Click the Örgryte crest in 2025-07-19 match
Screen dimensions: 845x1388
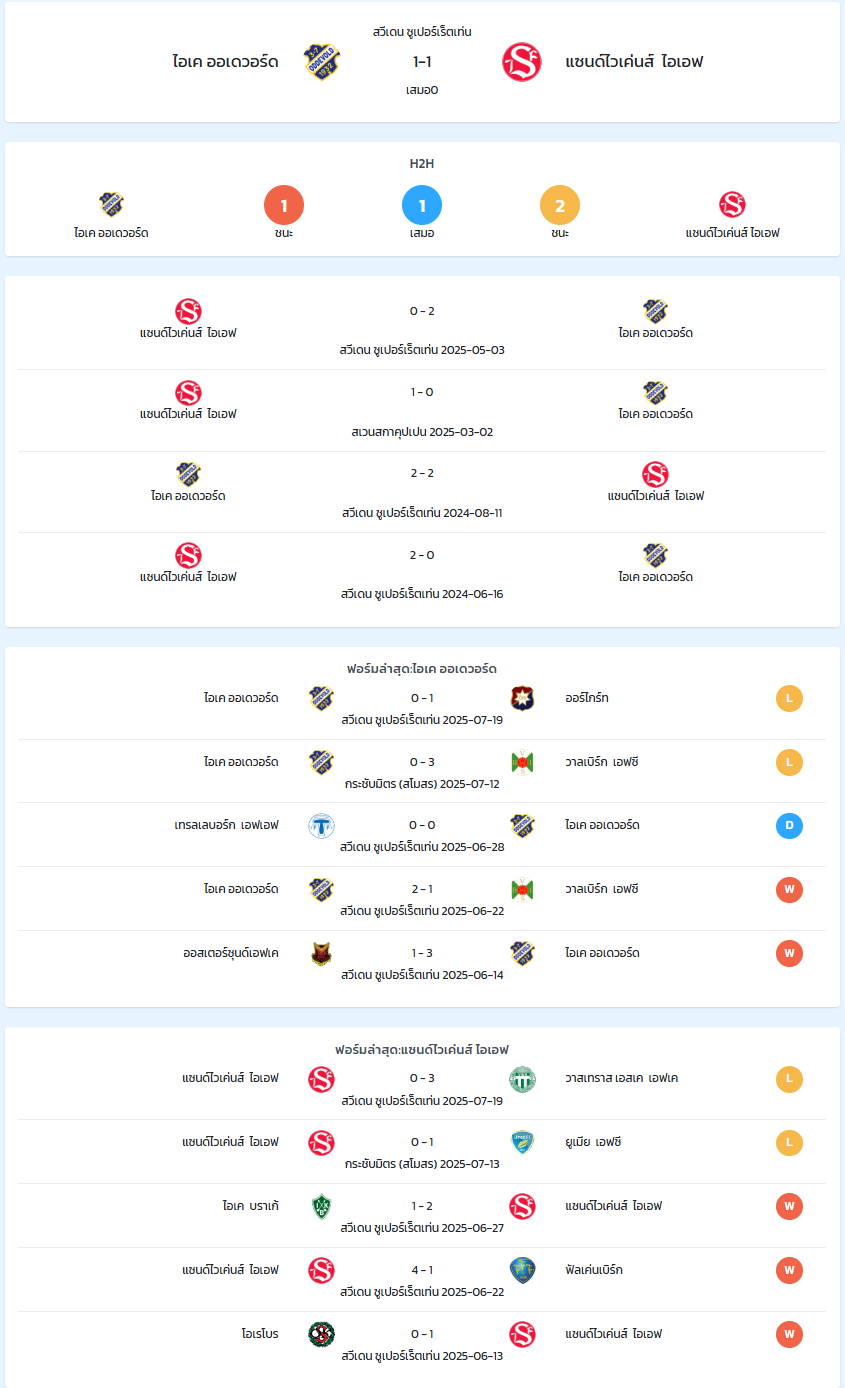(522, 698)
